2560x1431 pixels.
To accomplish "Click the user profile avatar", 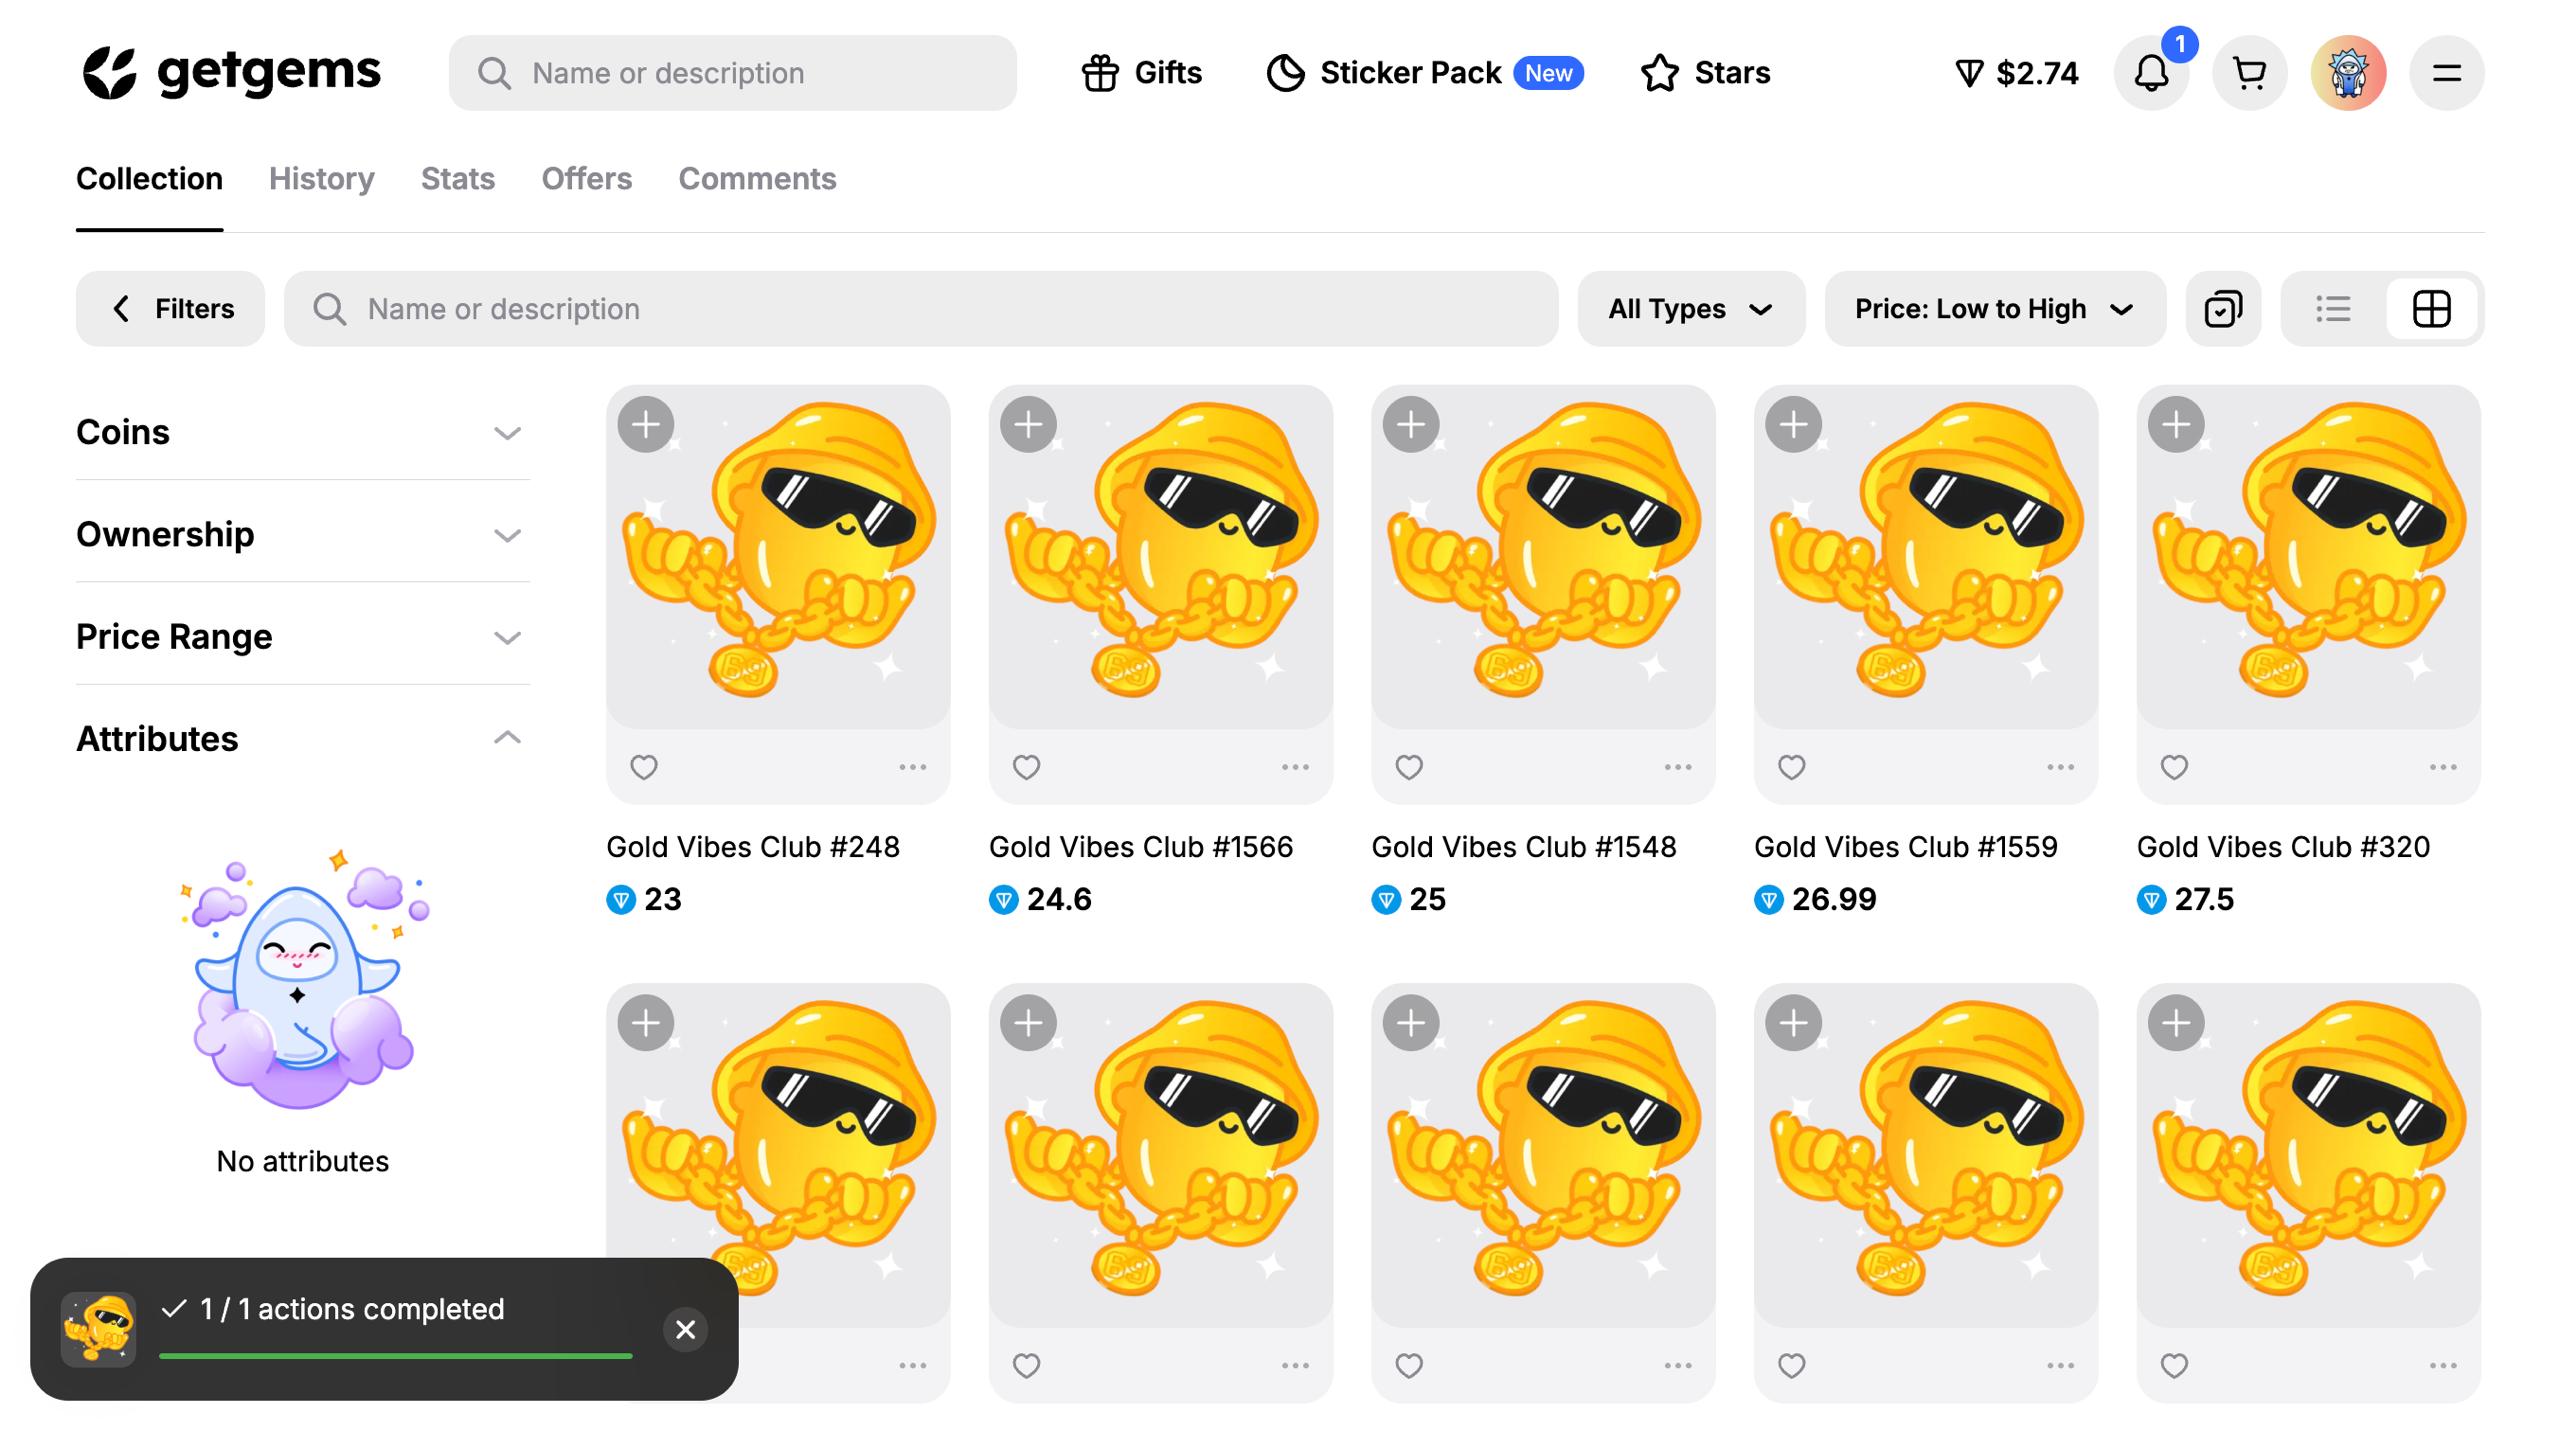I will click(x=2348, y=73).
